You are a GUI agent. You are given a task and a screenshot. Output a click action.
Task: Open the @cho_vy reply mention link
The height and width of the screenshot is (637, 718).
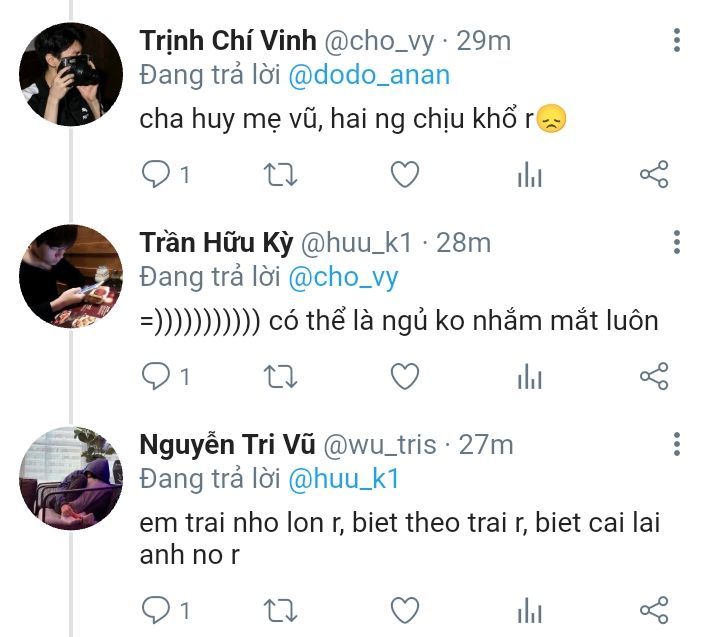(x=343, y=276)
